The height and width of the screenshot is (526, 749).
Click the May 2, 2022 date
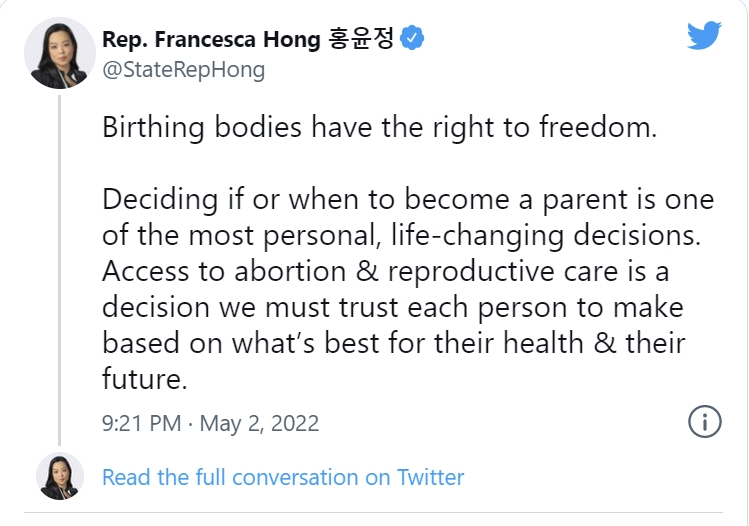point(259,424)
